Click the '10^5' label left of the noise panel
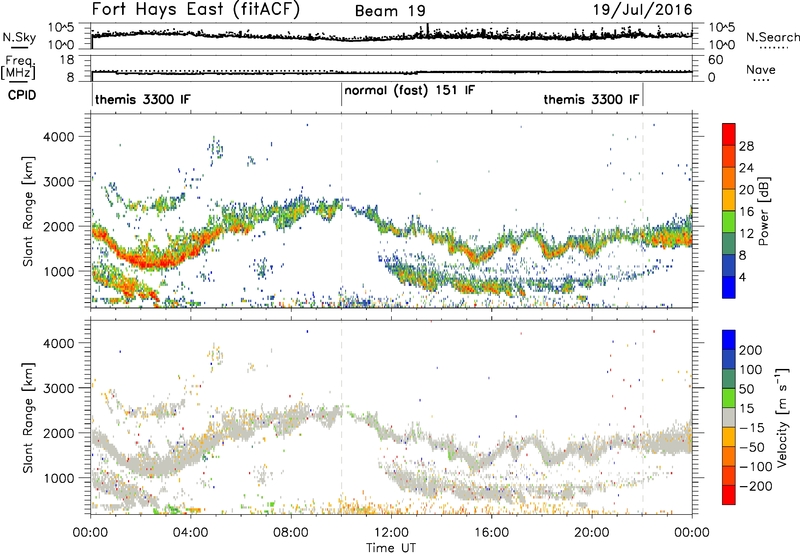 (62, 27)
